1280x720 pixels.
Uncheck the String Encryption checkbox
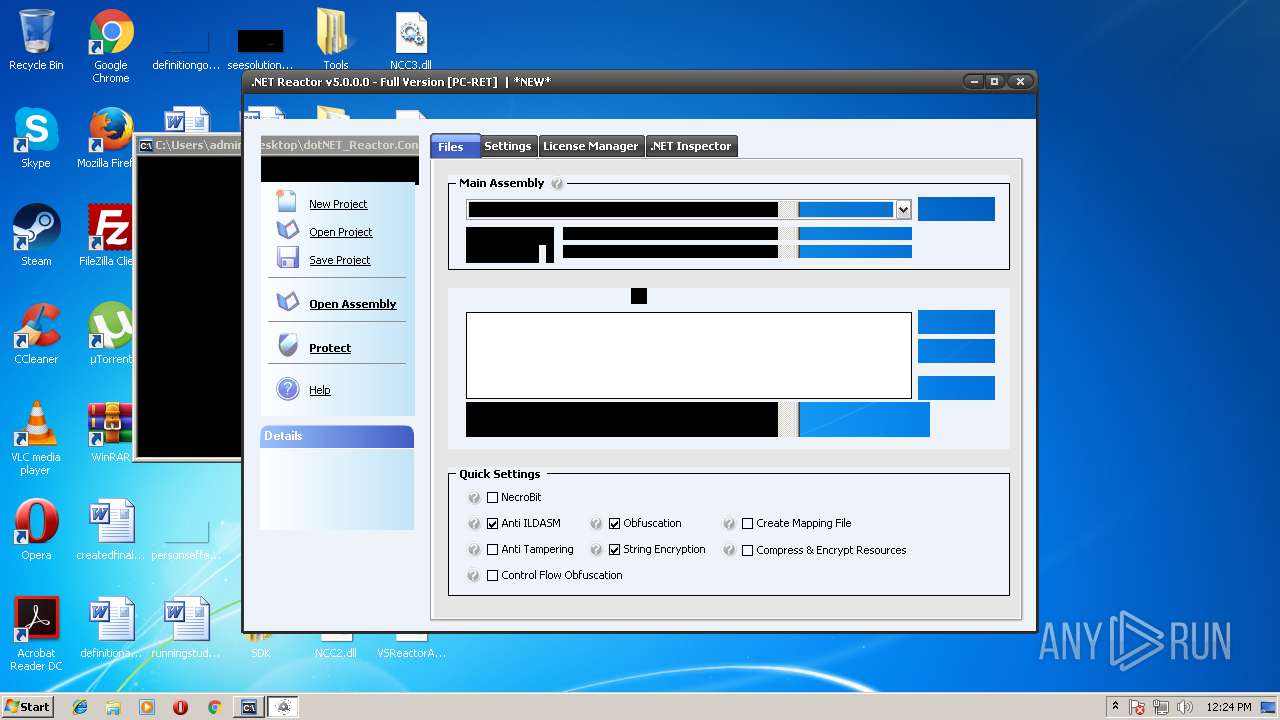pyautogui.click(x=614, y=550)
